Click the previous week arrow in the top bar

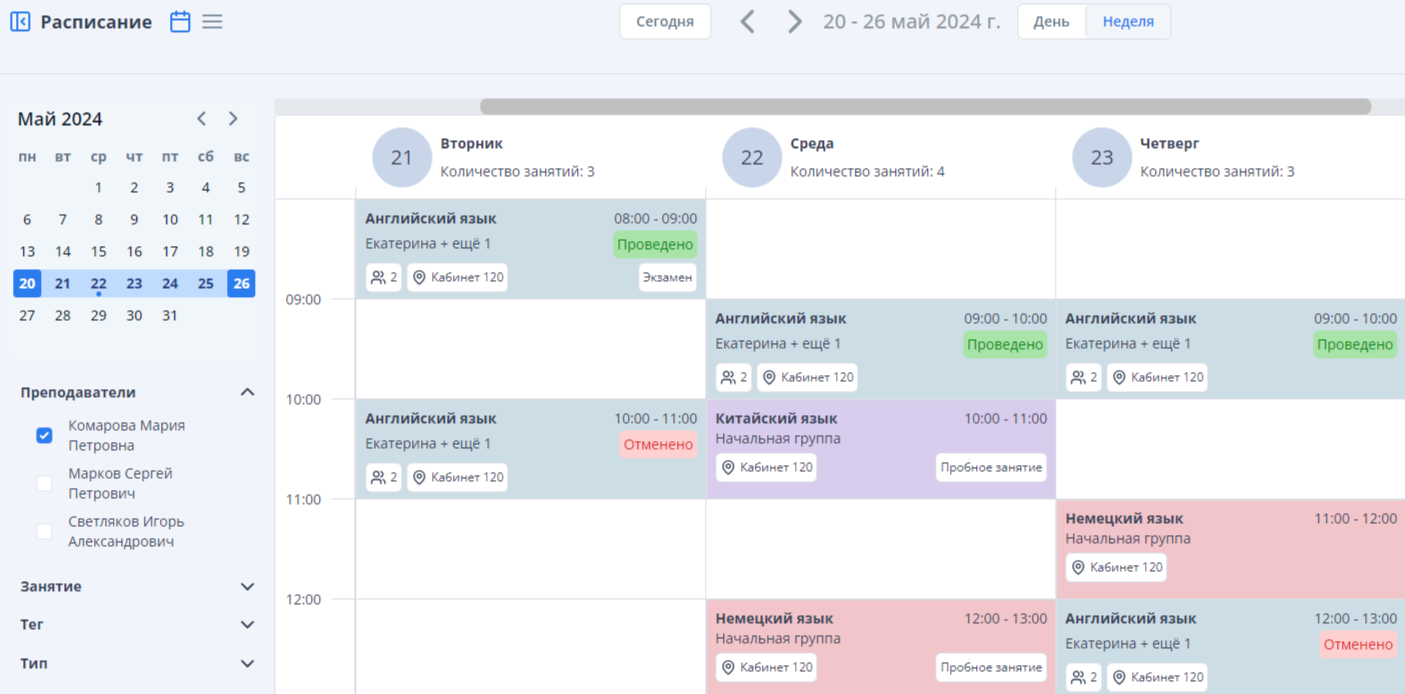point(747,21)
